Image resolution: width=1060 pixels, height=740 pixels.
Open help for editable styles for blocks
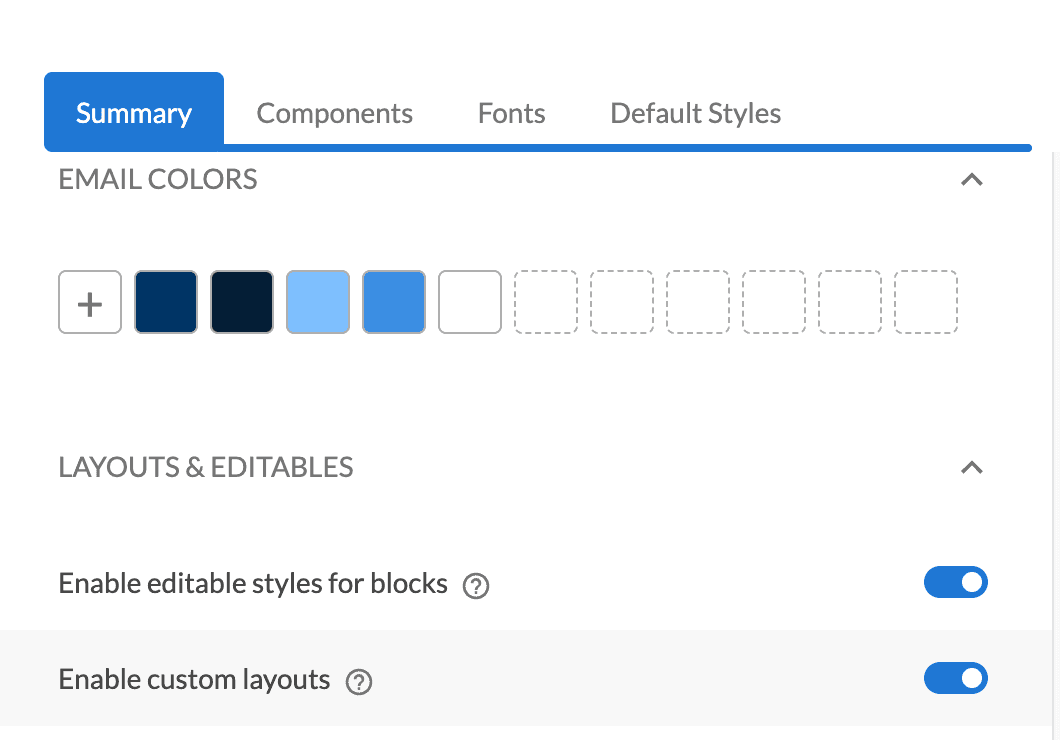476,586
